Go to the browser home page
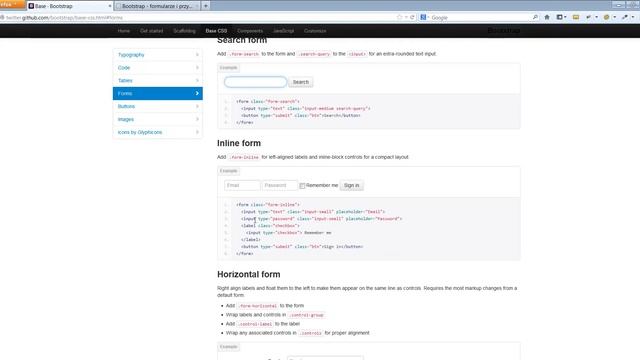This screenshot has width=640, height=360. [547, 17]
